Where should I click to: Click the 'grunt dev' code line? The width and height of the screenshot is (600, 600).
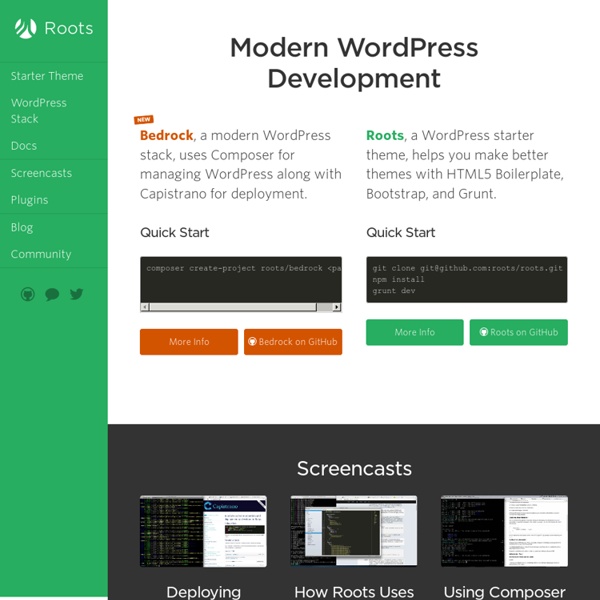coord(394,291)
